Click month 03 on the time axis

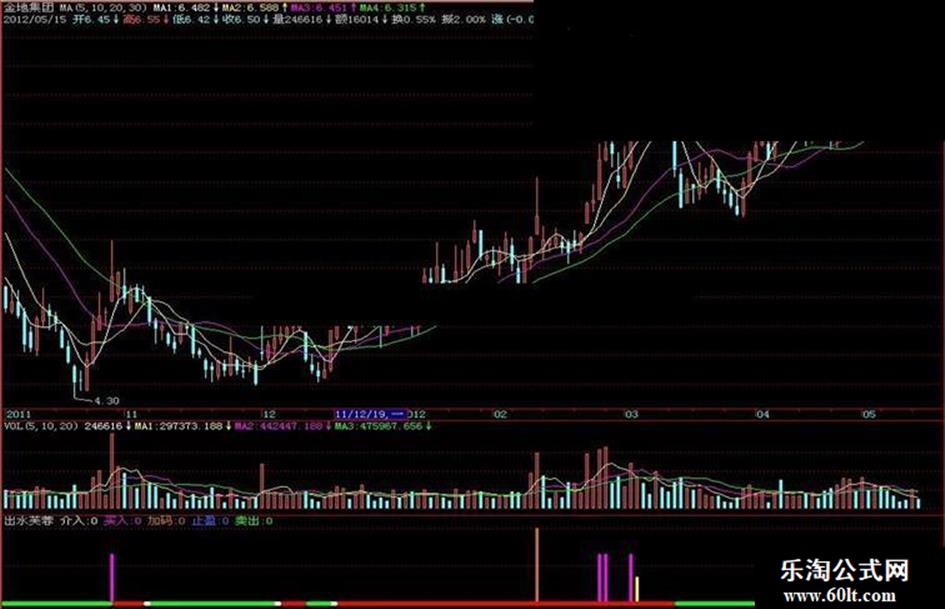click(631, 415)
